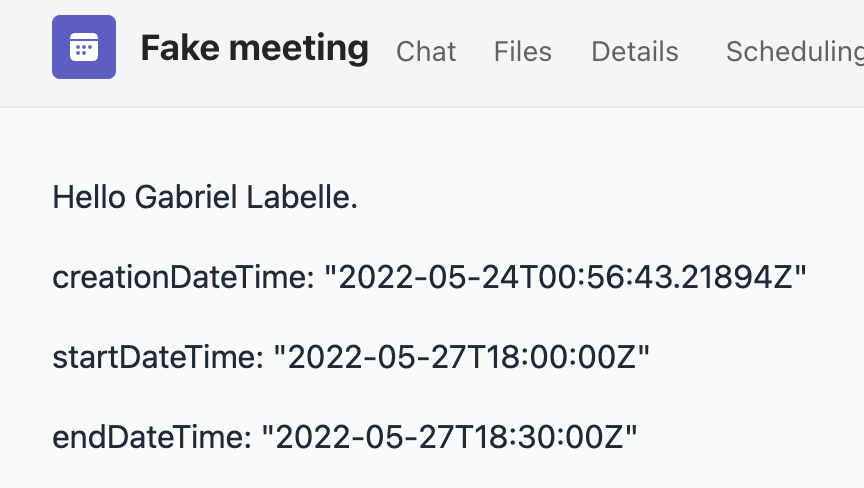Click the creationDateTime label
The height and width of the screenshot is (488, 864).
tap(183, 277)
